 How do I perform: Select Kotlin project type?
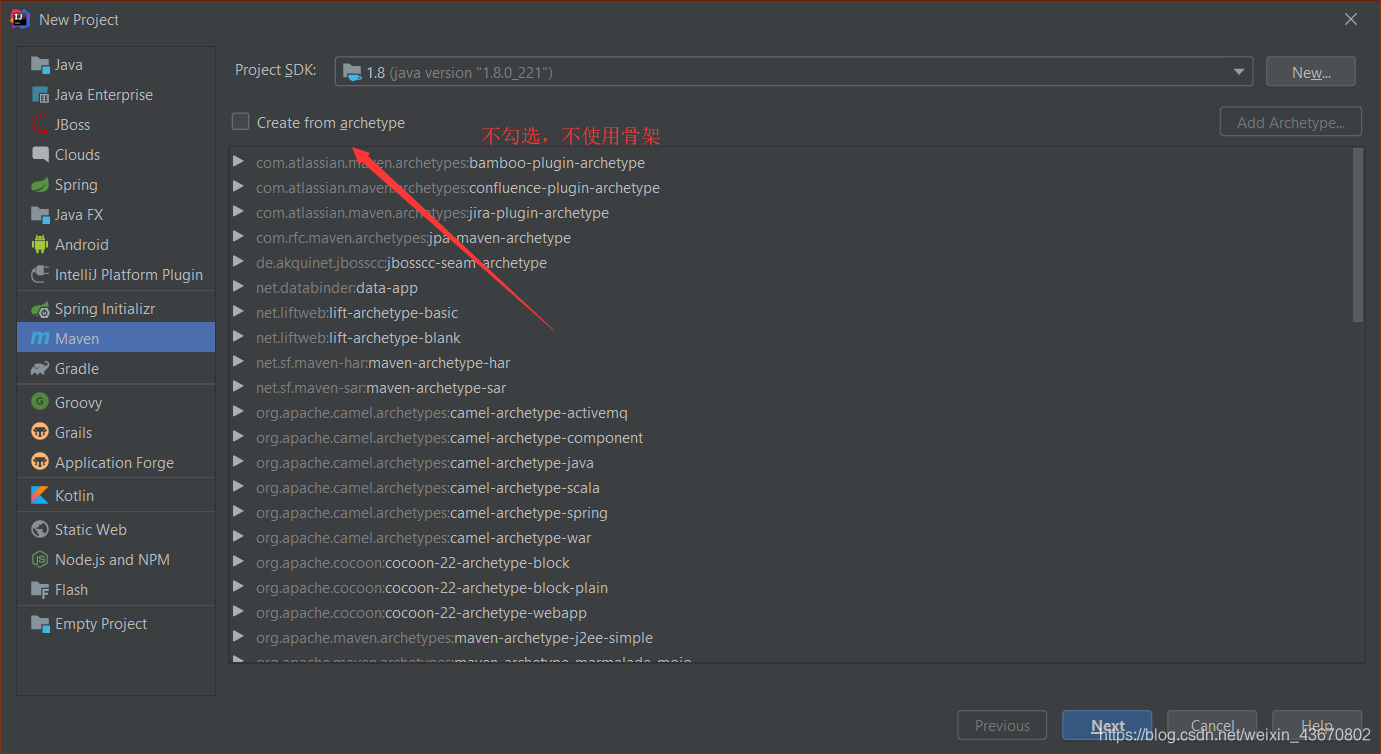[x=116, y=495]
